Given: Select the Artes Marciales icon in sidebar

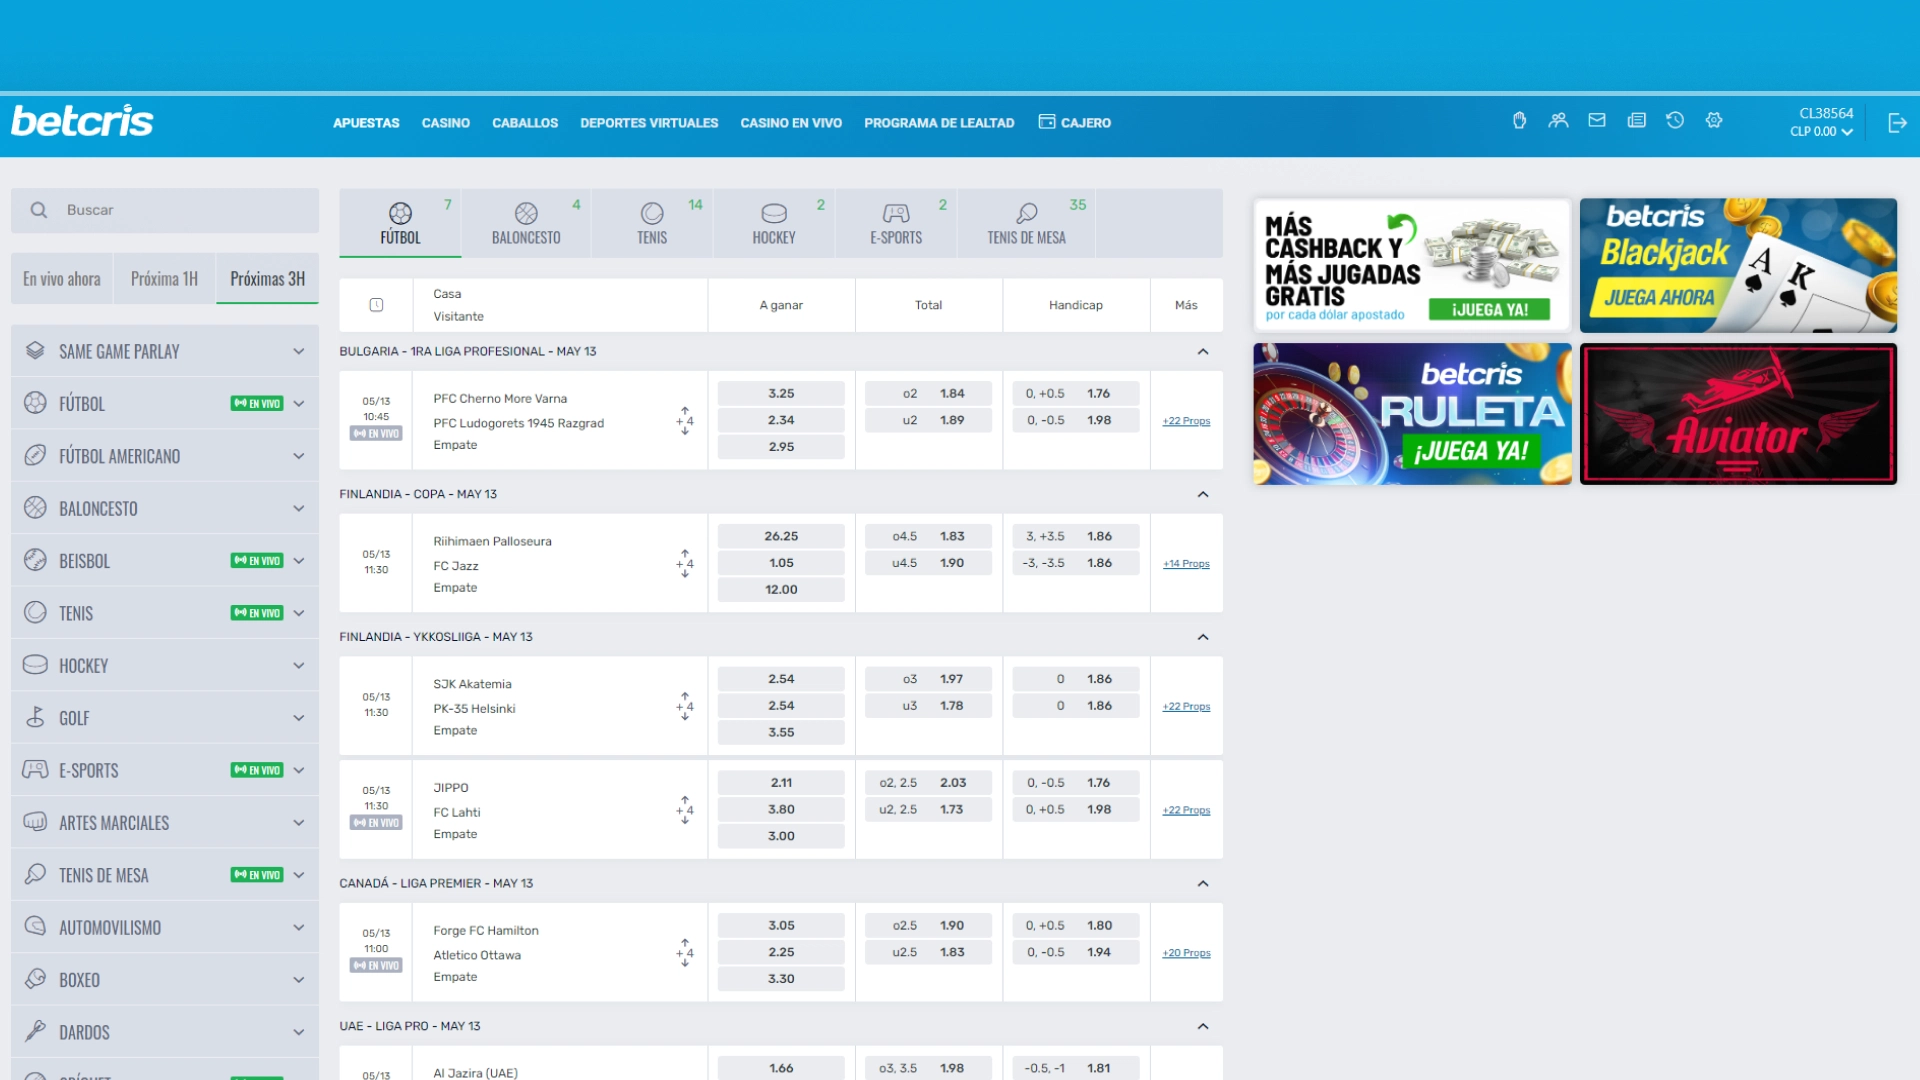Looking at the screenshot, I should coord(35,822).
